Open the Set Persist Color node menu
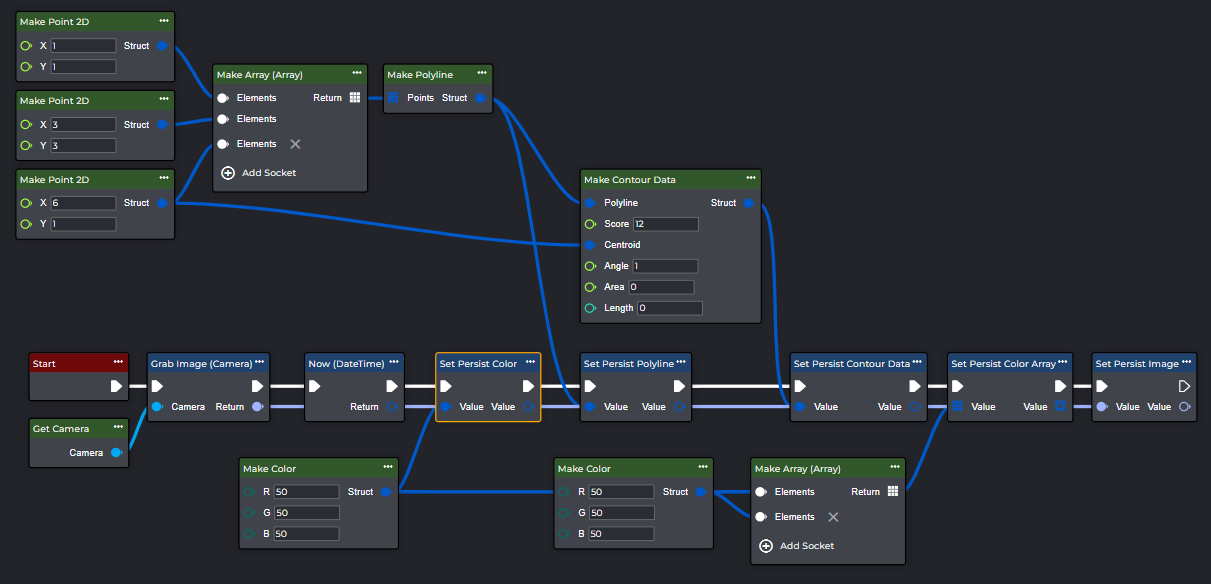 click(x=529, y=363)
